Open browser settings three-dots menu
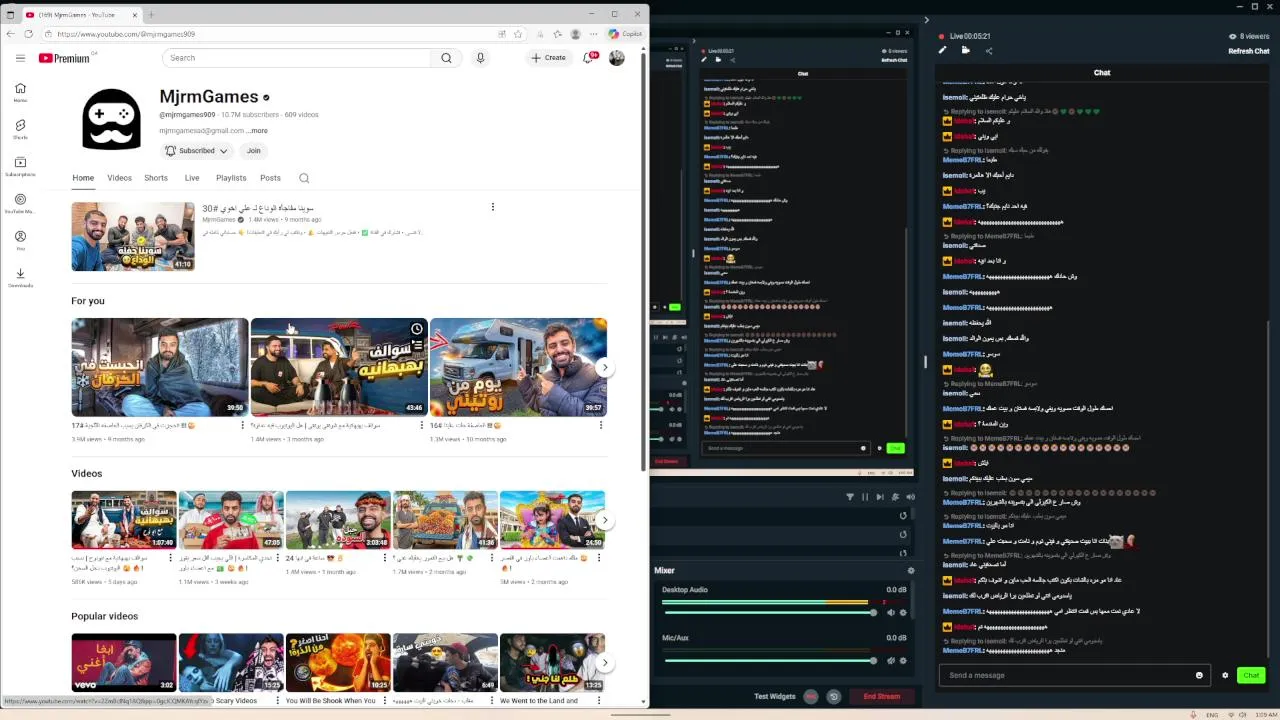Viewport: 1280px width, 720px height. click(x=594, y=34)
